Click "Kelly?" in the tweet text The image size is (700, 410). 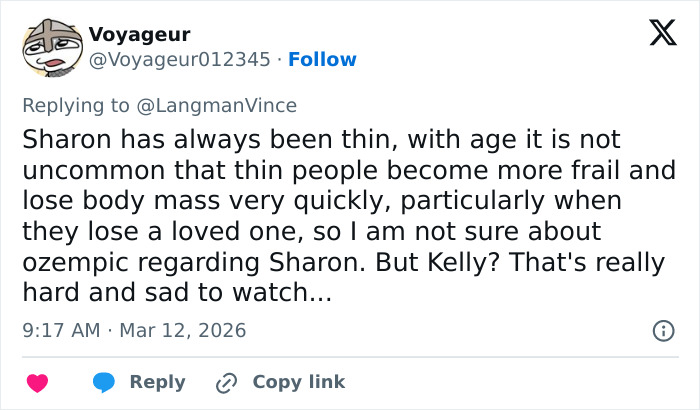click(556, 263)
